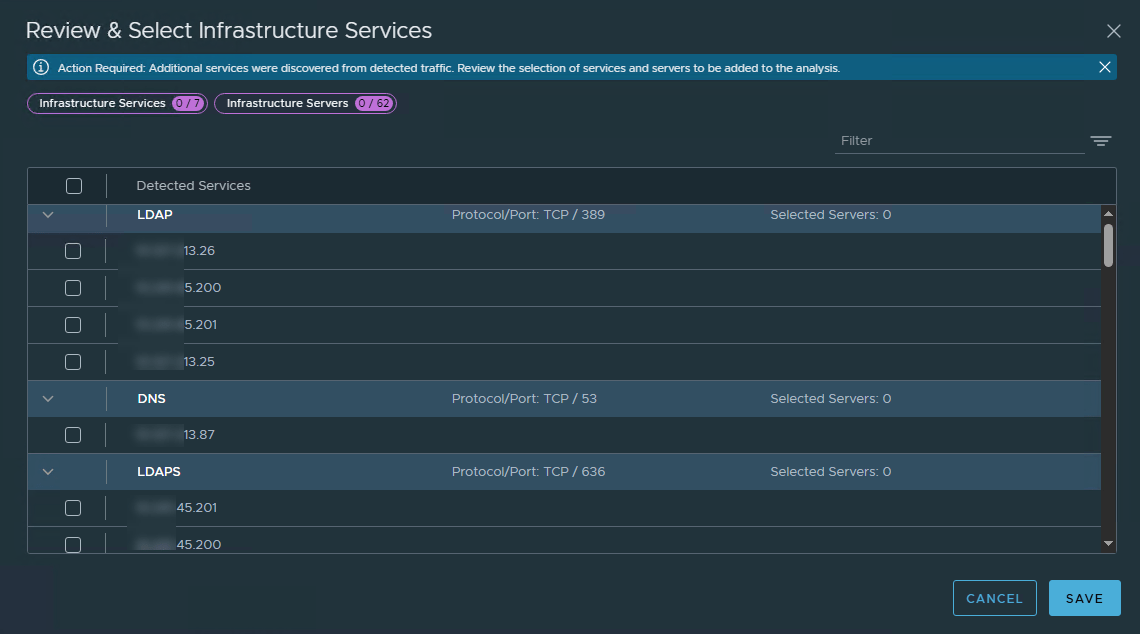Click into the Filter text field
The height and width of the screenshot is (634, 1140).
[x=959, y=141]
